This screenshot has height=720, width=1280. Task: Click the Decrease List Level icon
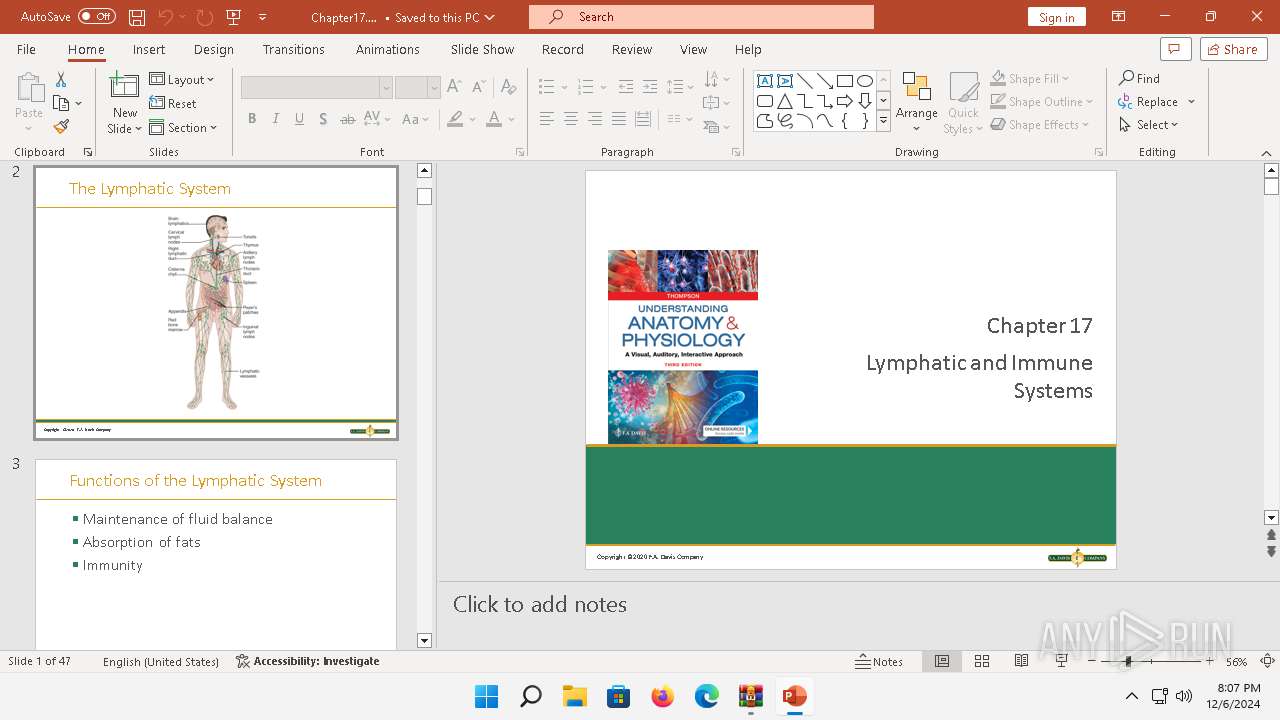626,87
